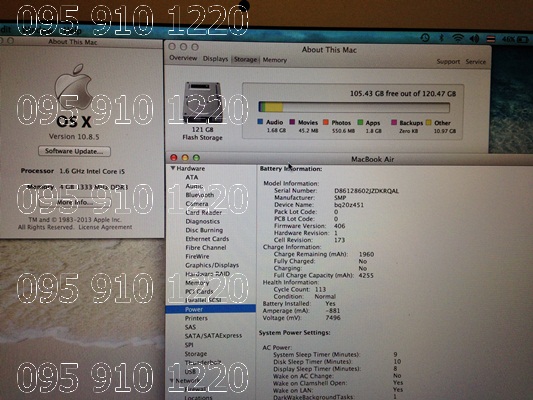Open the License Agreement link

(x=105, y=227)
